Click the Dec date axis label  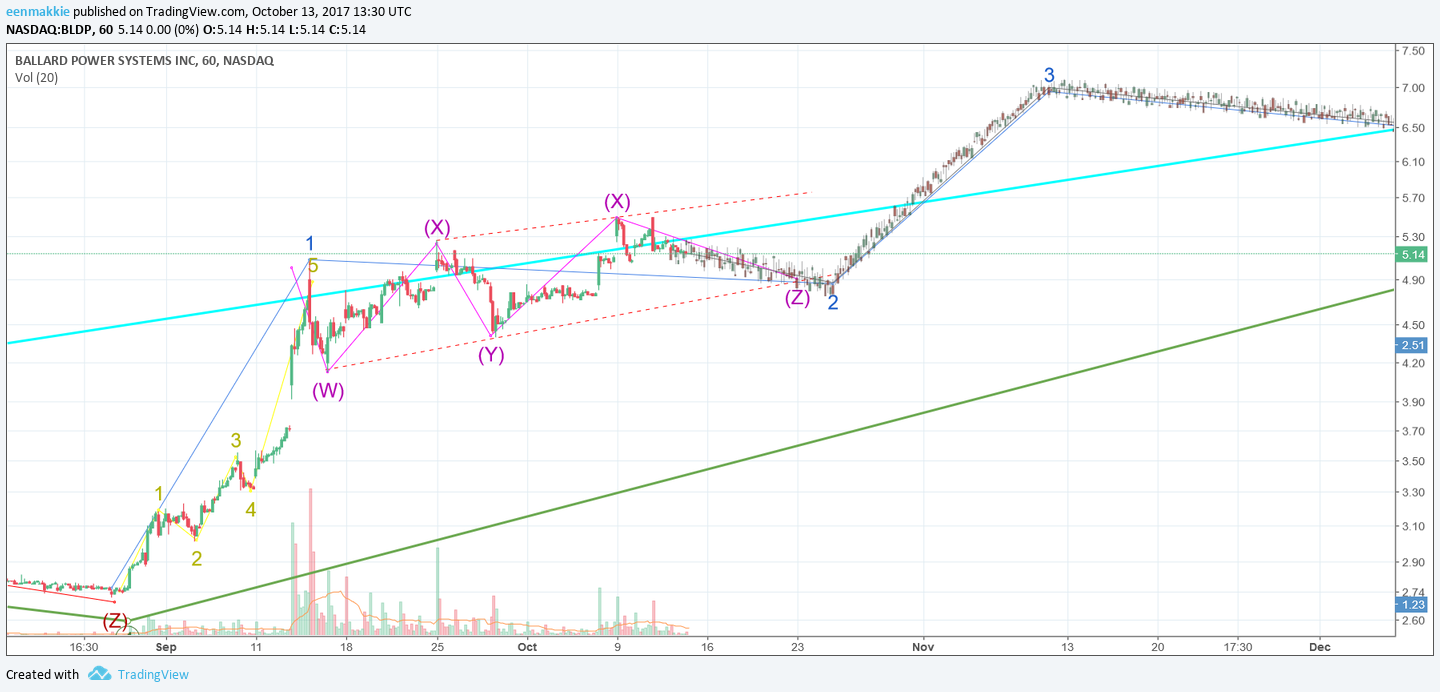click(x=1320, y=647)
